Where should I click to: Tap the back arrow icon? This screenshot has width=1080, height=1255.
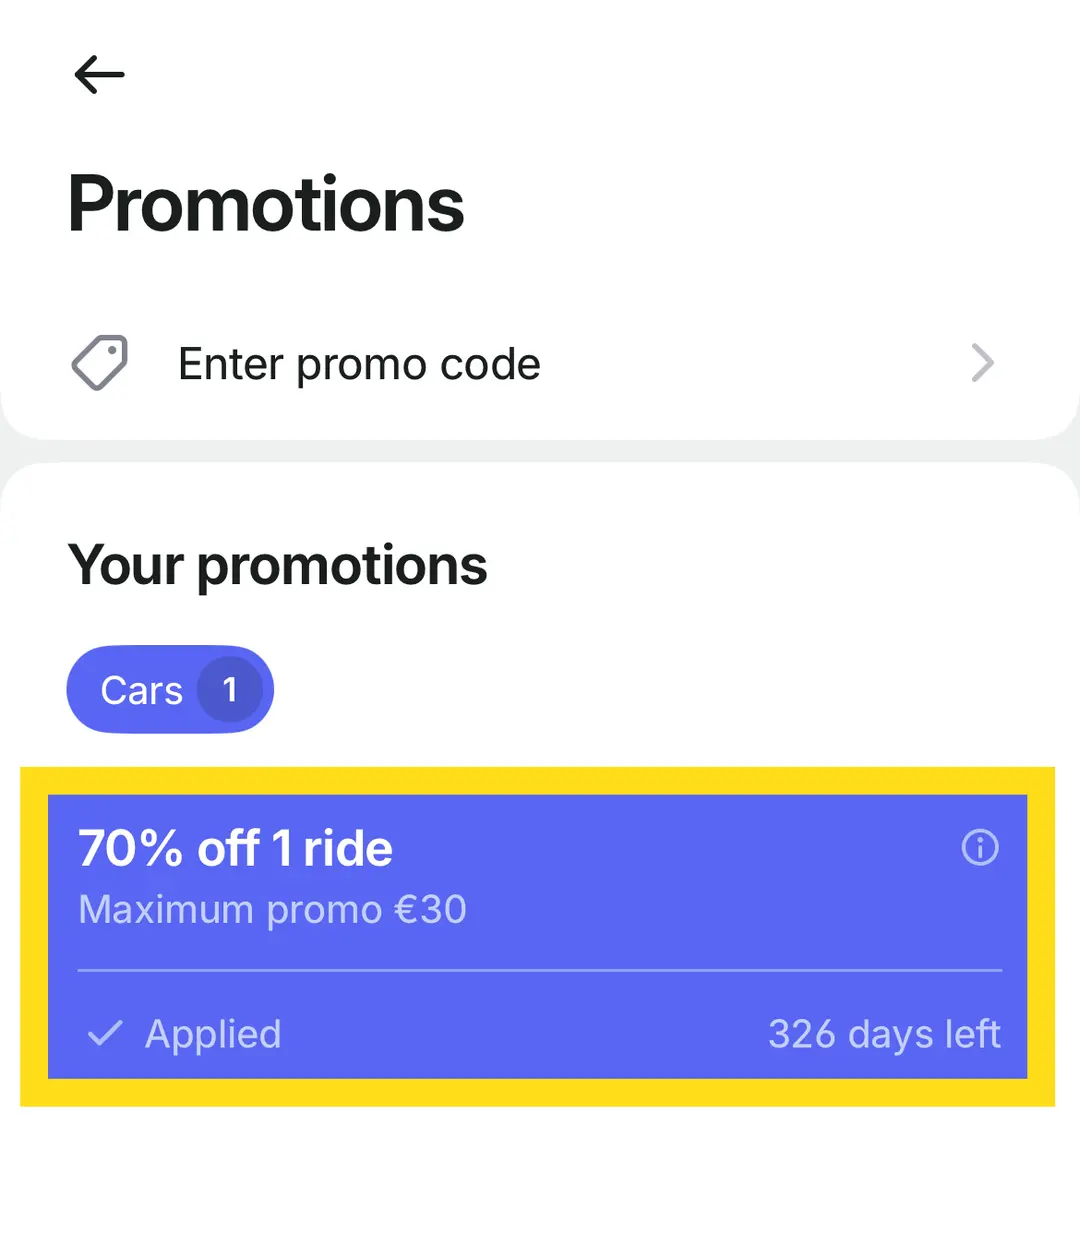click(100, 75)
